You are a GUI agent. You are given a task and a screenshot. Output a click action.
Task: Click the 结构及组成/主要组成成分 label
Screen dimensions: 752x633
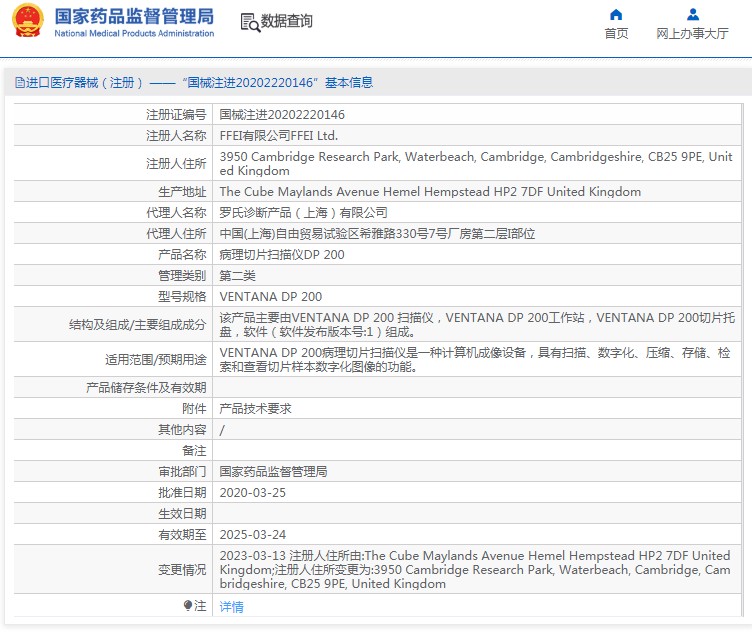point(138,325)
